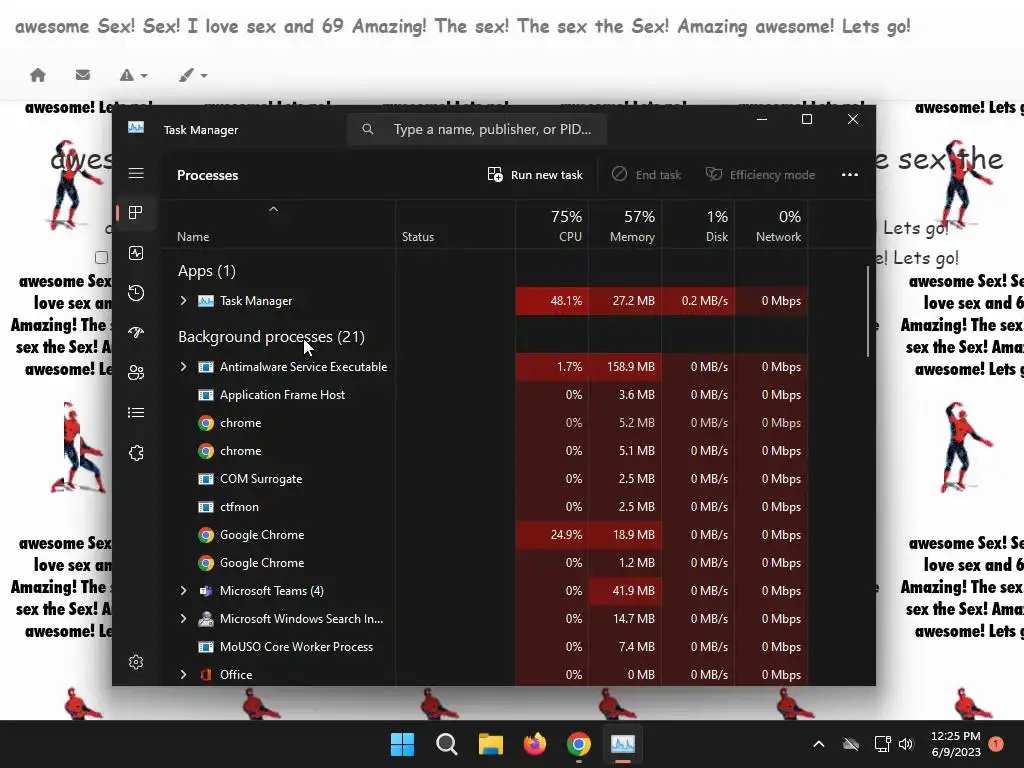Open the Windows Start menu
Viewport: 1024px width, 768px height.
coord(402,744)
